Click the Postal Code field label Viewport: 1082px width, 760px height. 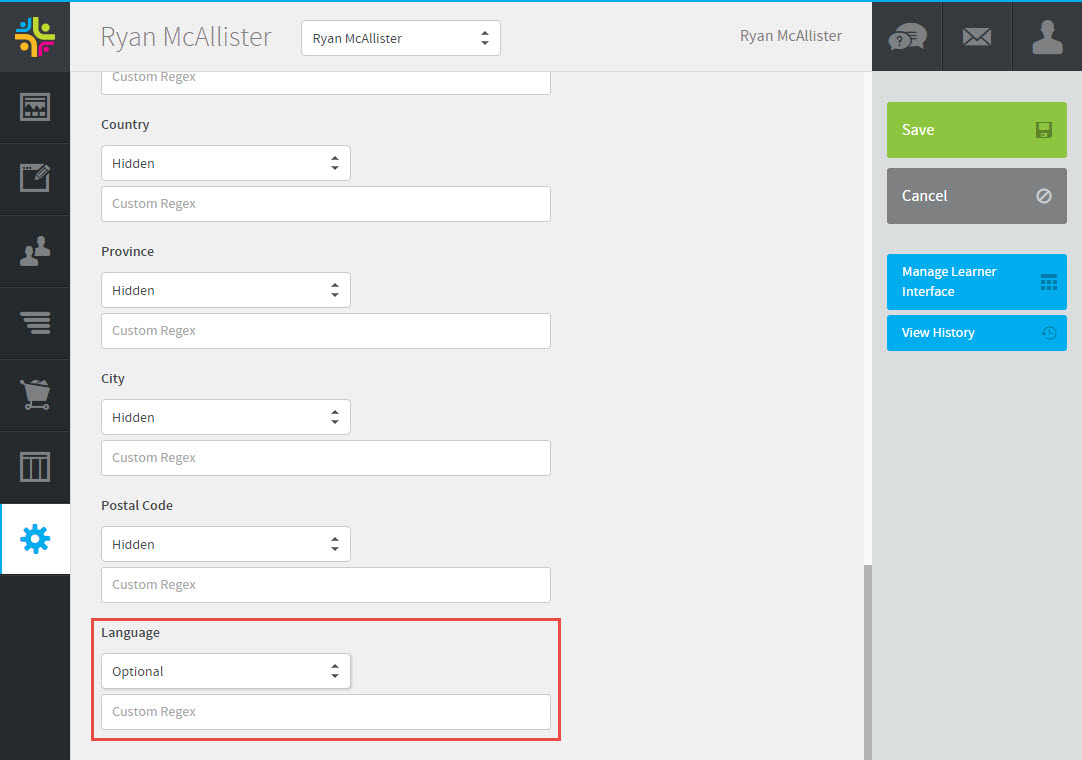(x=137, y=505)
